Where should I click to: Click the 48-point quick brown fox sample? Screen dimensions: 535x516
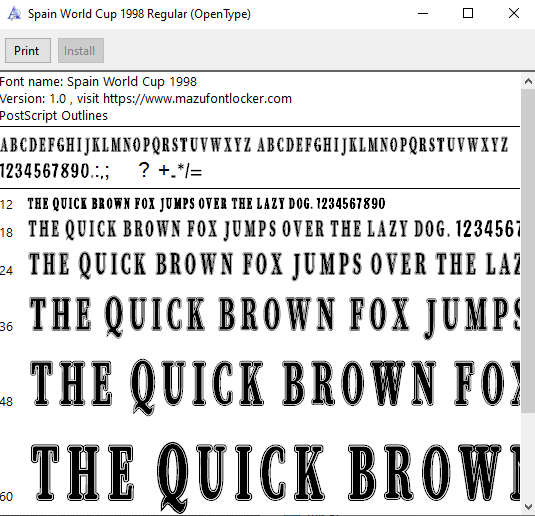click(275, 386)
